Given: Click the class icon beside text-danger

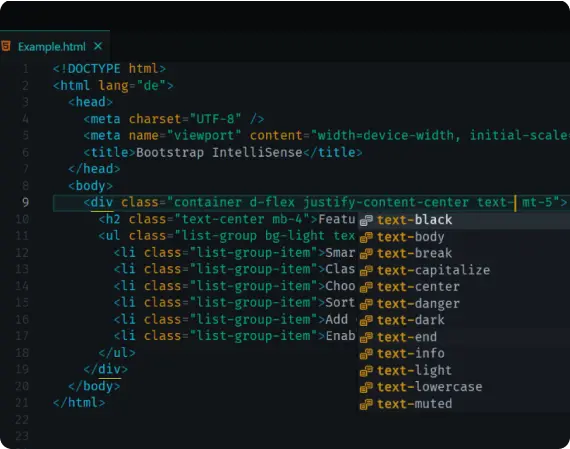Looking at the screenshot, I should click(x=366, y=304).
